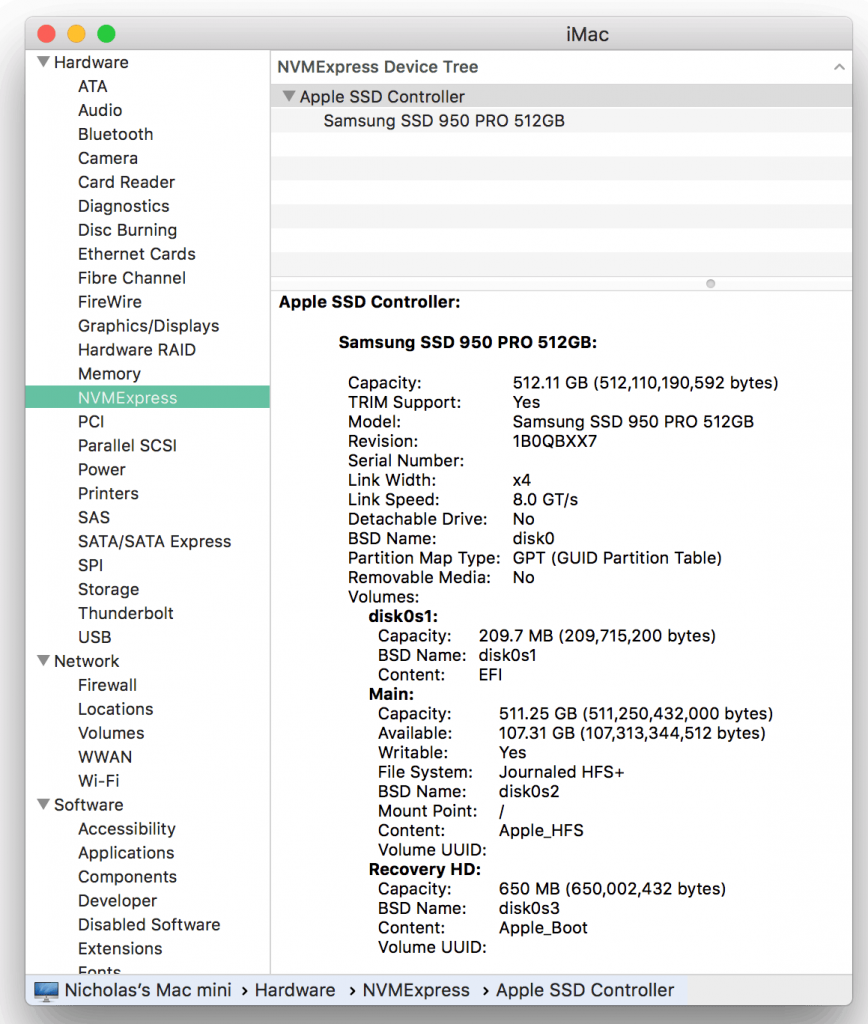
Task: Select Memory in the sidebar
Action: [x=109, y=374]
